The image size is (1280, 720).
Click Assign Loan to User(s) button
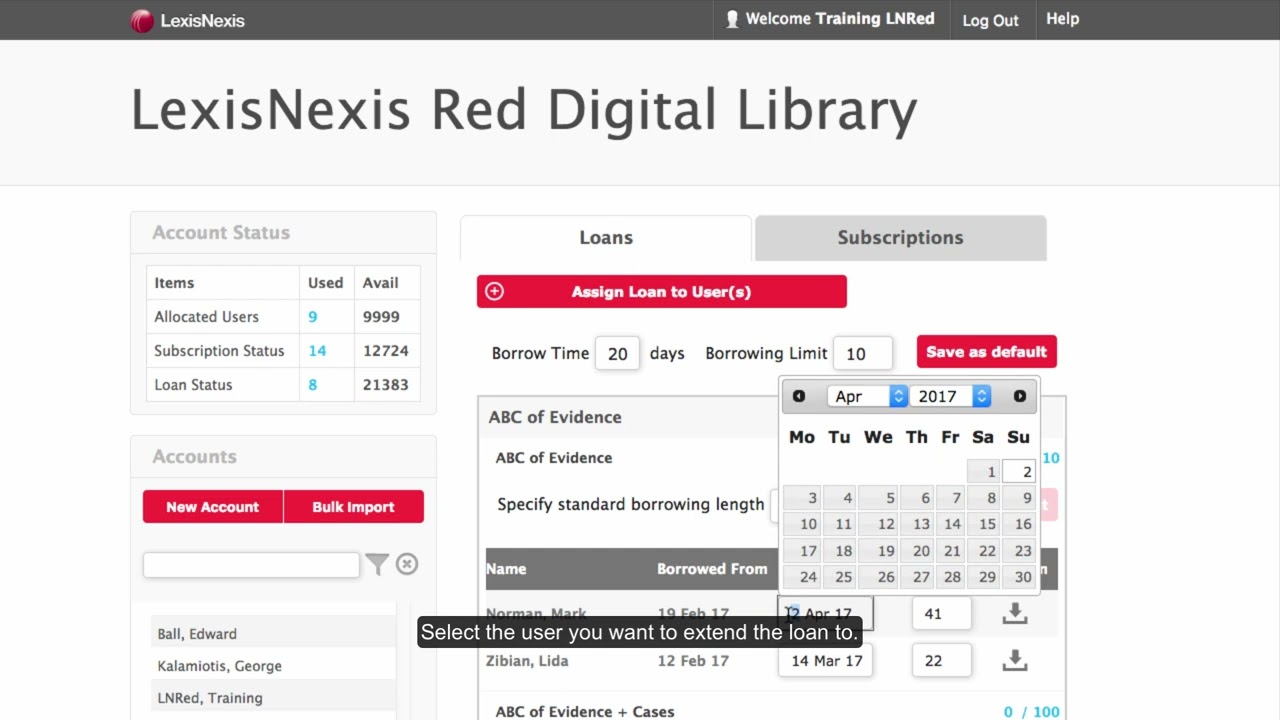(x=661, y=292)
